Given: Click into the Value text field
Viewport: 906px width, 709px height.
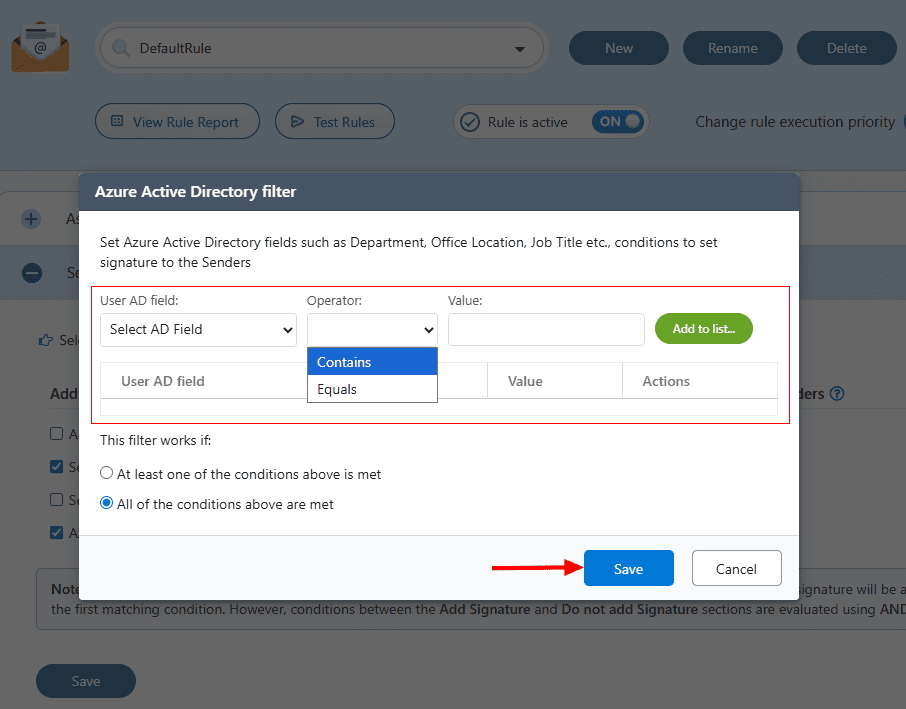Looking at the screenshot, I should 546,329.
